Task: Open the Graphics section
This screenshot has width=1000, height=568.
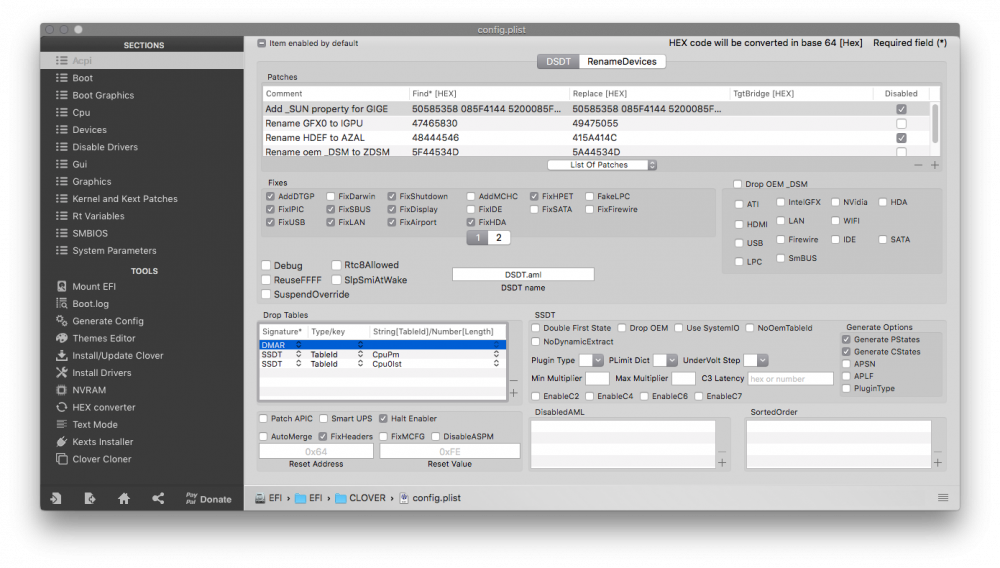Action: (142, 182)
